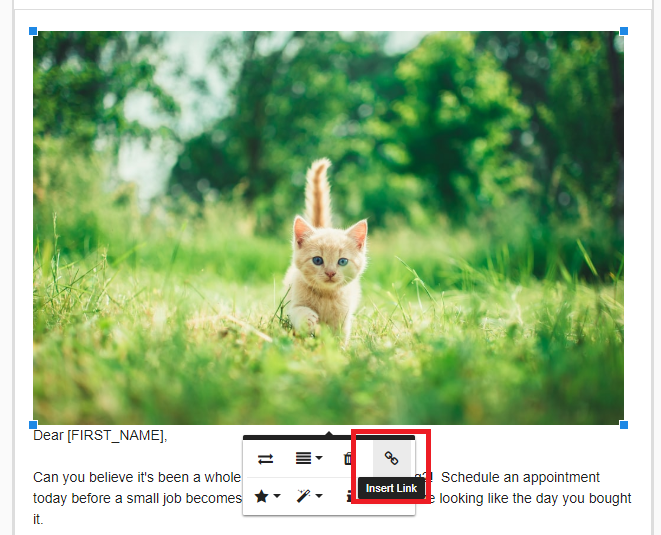
Task: Click the star Style icon
Action: (x=261, y=496)
